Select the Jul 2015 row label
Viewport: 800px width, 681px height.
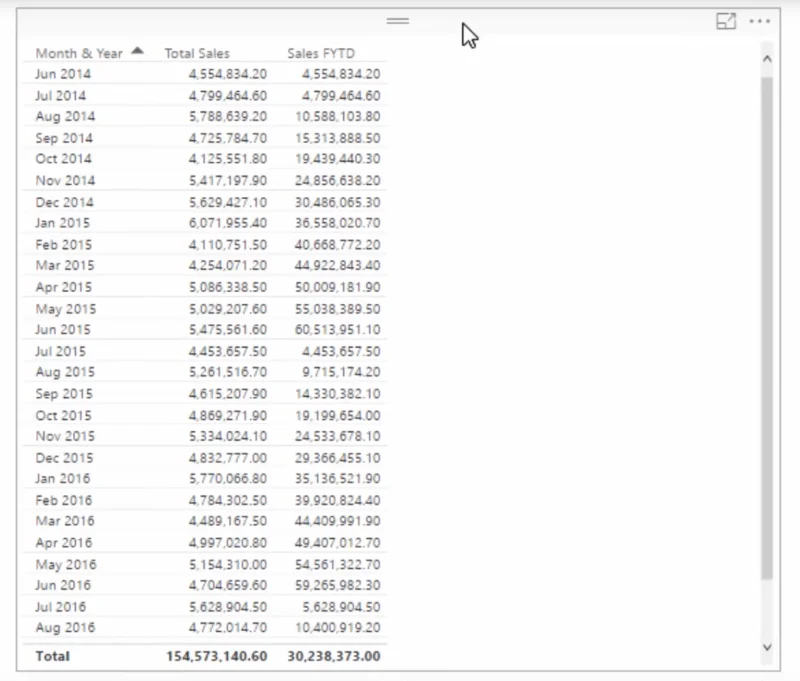[60, 351]
